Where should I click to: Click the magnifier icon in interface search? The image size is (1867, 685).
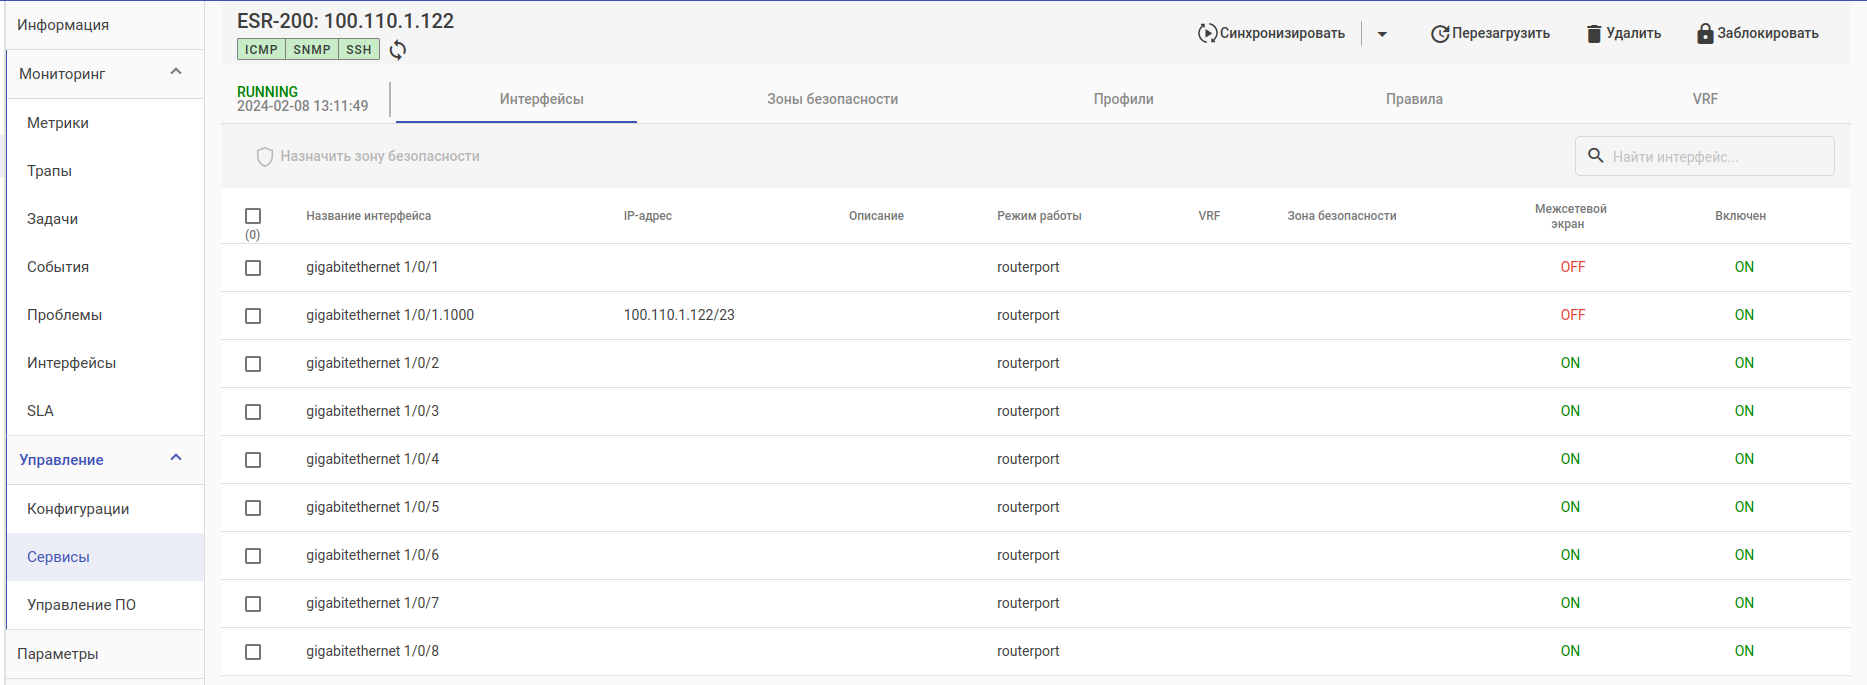click(1596, 156)
